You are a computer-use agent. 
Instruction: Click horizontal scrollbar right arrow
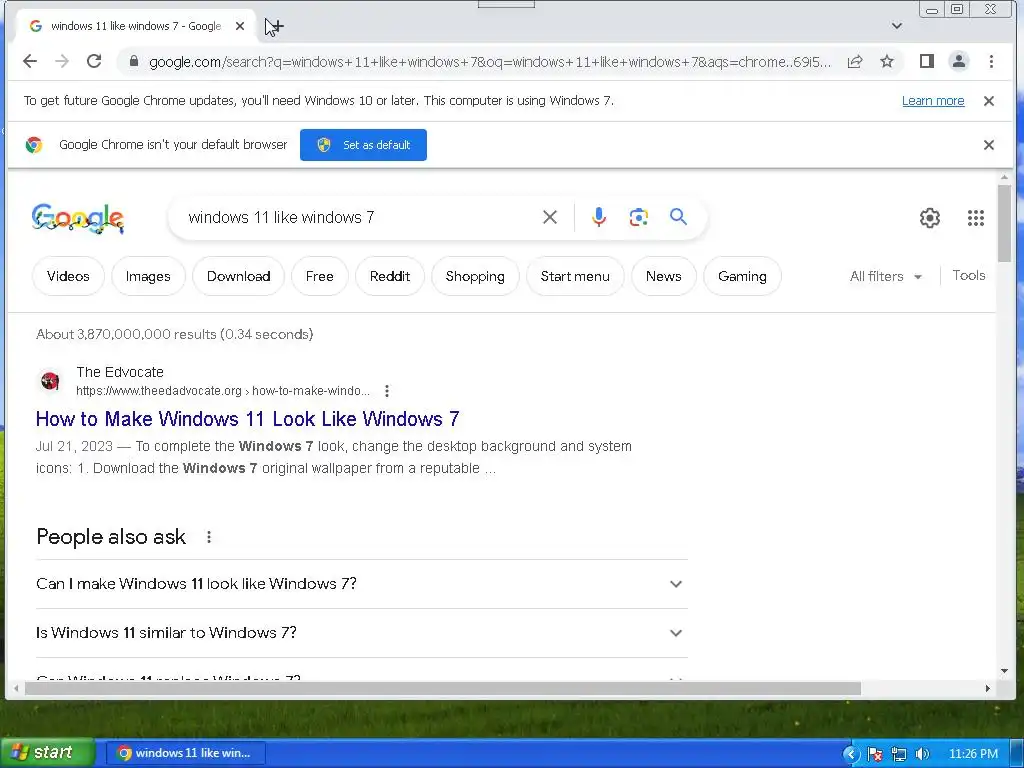pyautogui.click(x=987, y=688)
